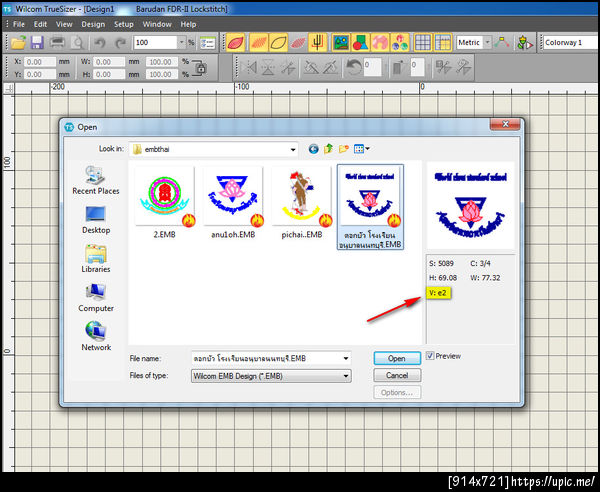Viewport: 600px width, 492px height.
Task: Toggle the Show Needle Points icon
Action: pyautogui.click(x=298, y=42)
